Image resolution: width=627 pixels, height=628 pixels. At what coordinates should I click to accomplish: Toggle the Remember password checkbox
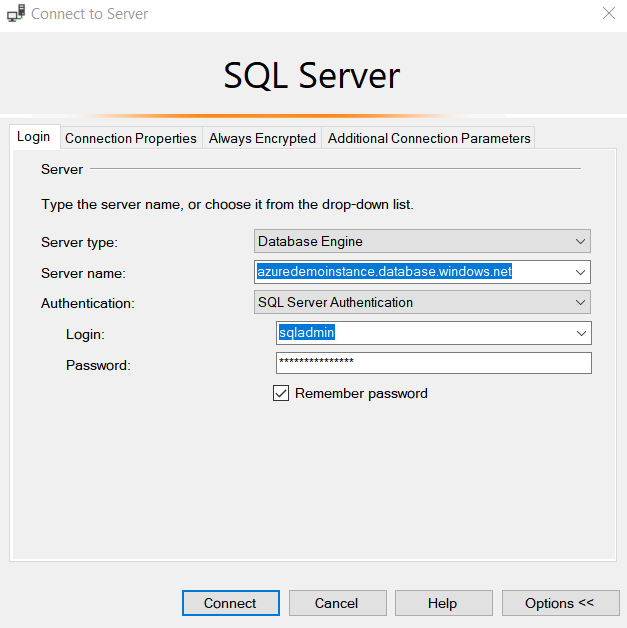coord(281,394)
